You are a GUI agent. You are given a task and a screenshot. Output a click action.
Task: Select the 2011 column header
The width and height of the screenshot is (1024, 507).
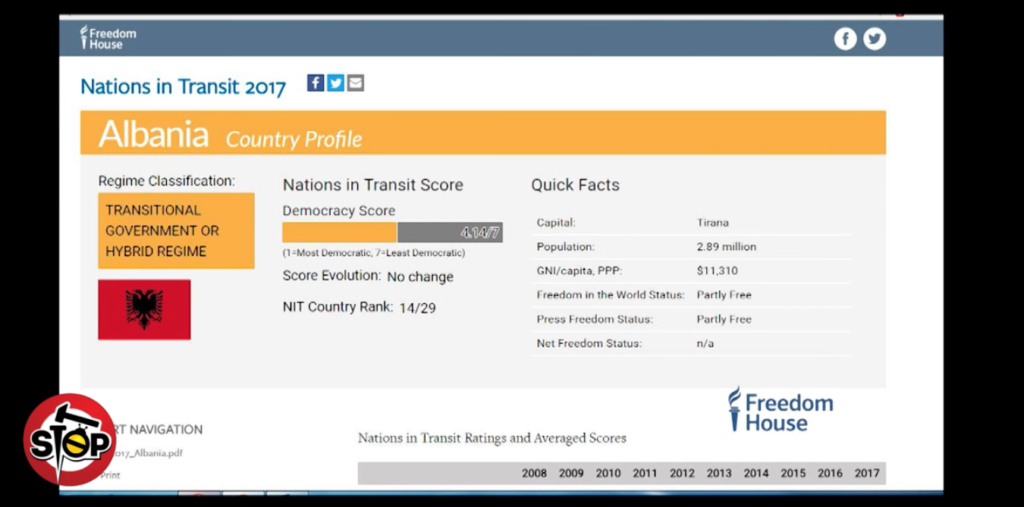(x=645, y=474)
